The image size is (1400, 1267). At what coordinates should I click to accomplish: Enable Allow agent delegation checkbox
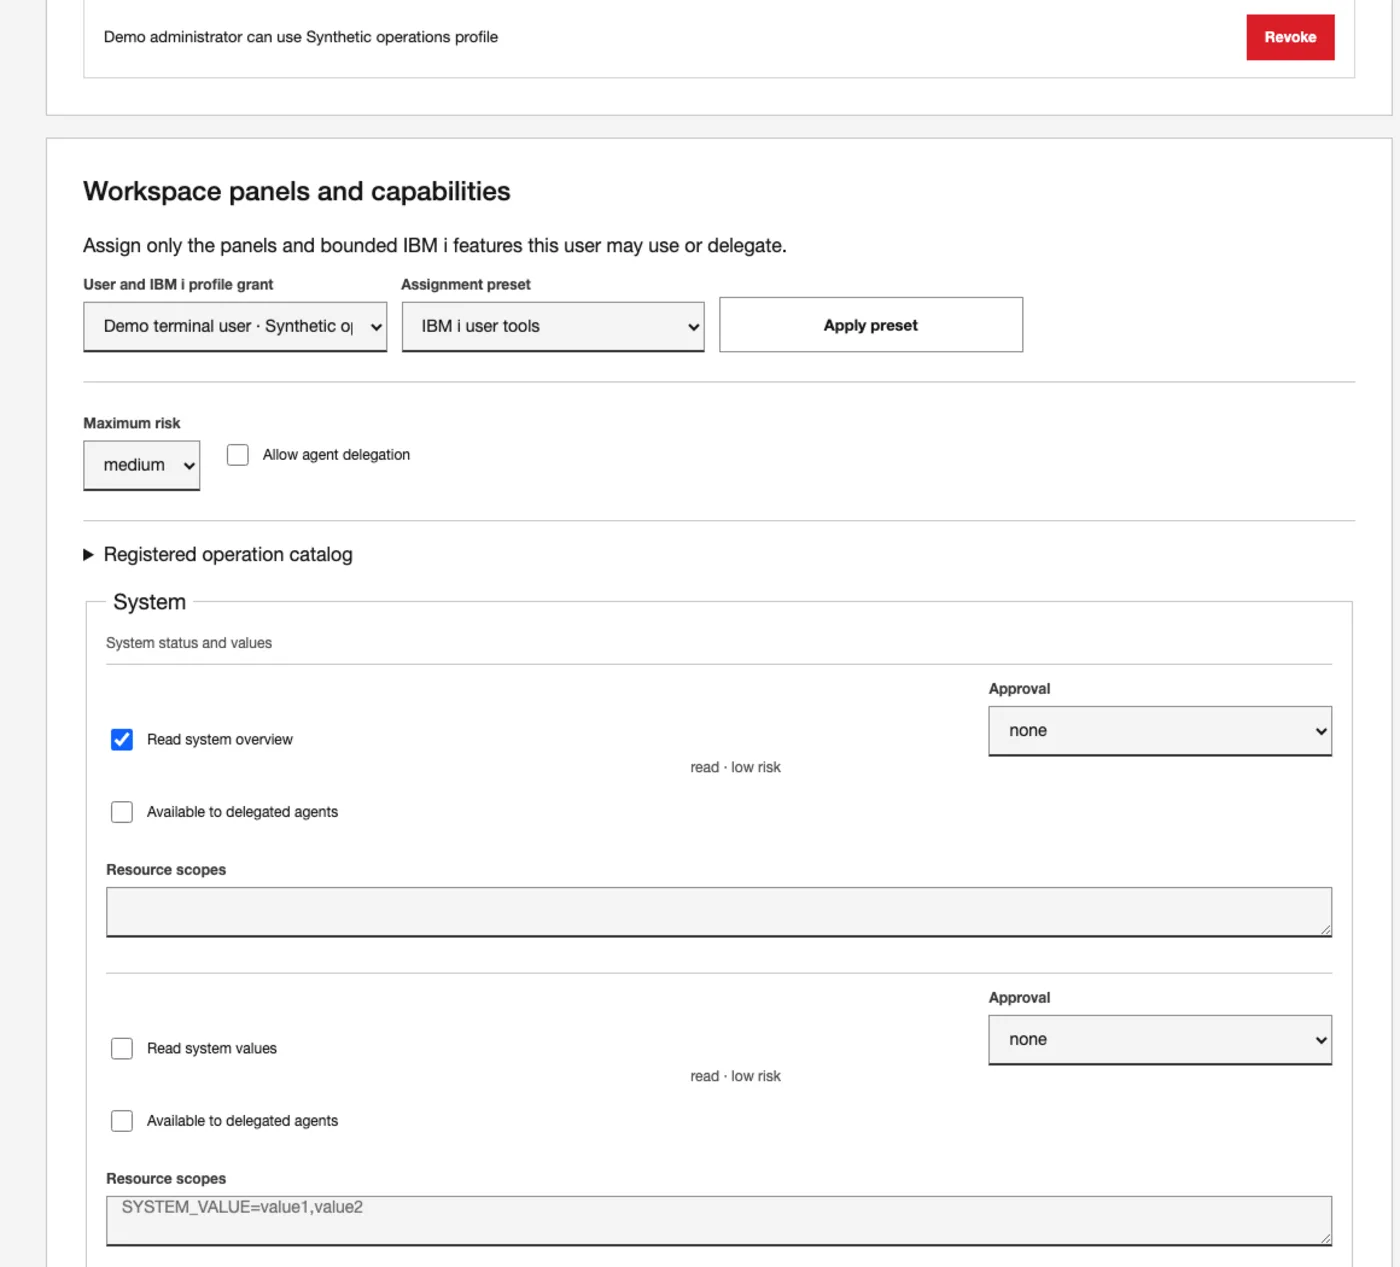click(x=238, y=455)
